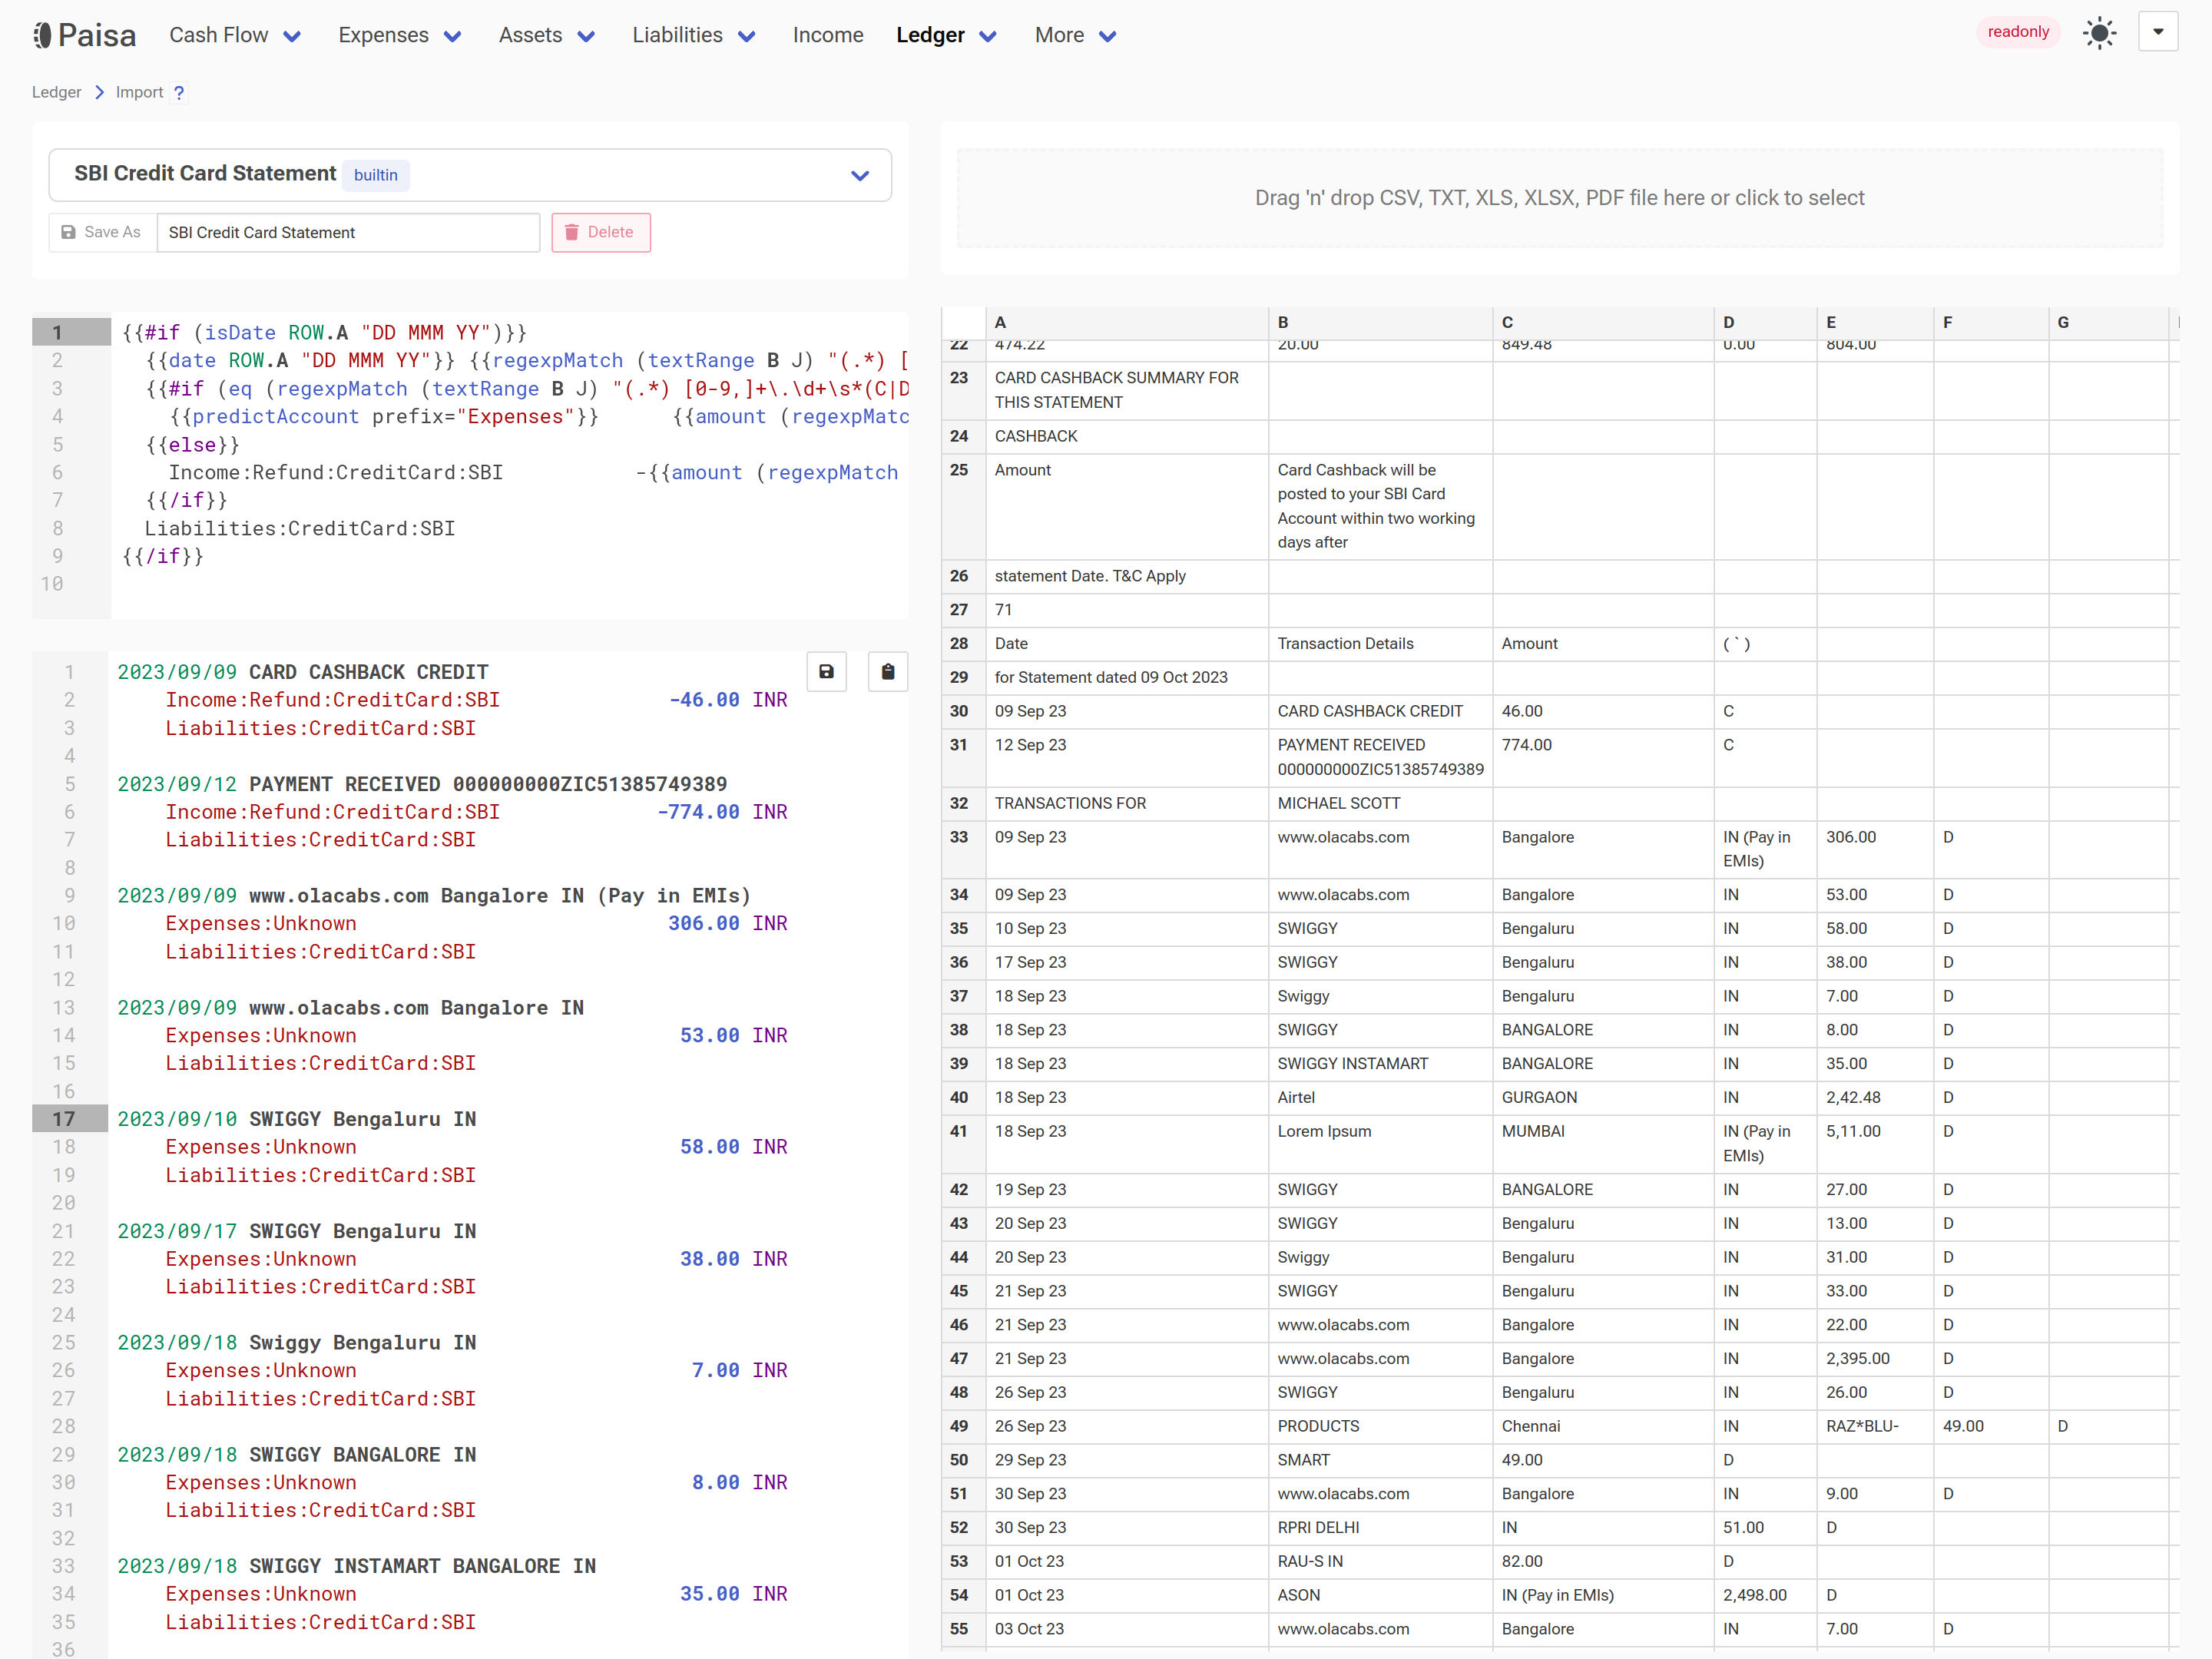Click the template name input field
Screen dimensions: 2212x1659
[x=348, y=232]
